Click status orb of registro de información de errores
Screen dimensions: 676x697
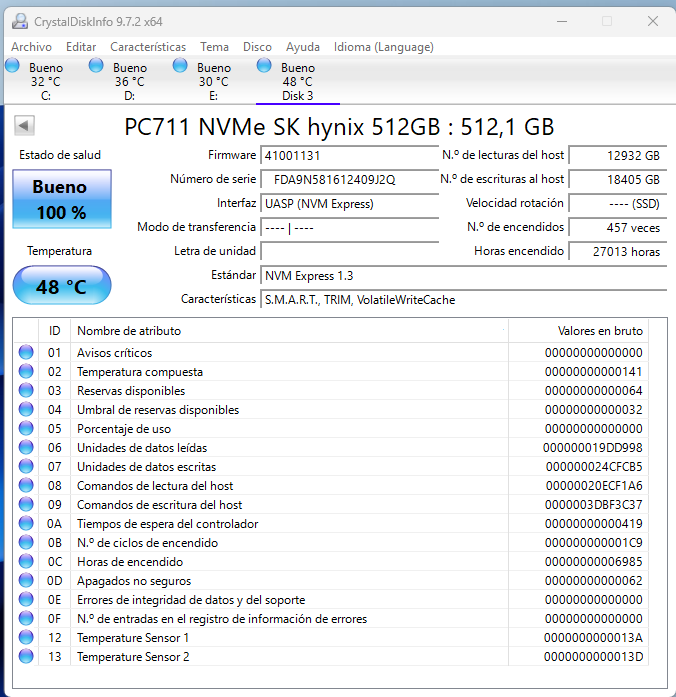point(26,618)
